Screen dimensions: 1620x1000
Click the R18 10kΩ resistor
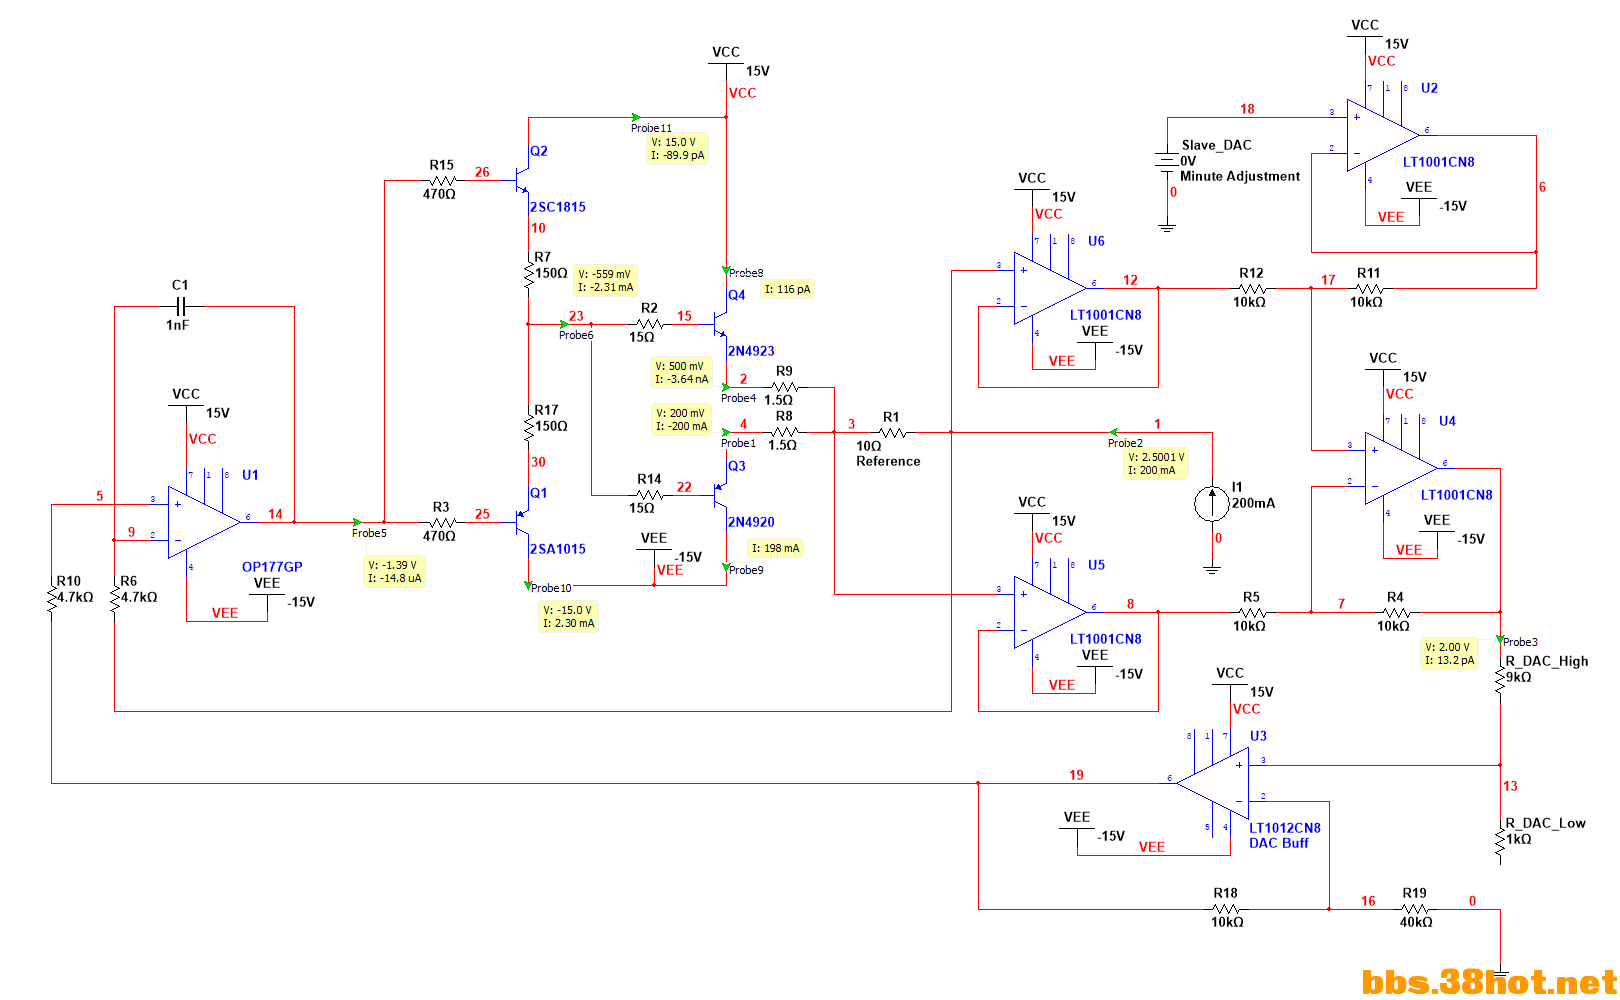(1226, 909)
